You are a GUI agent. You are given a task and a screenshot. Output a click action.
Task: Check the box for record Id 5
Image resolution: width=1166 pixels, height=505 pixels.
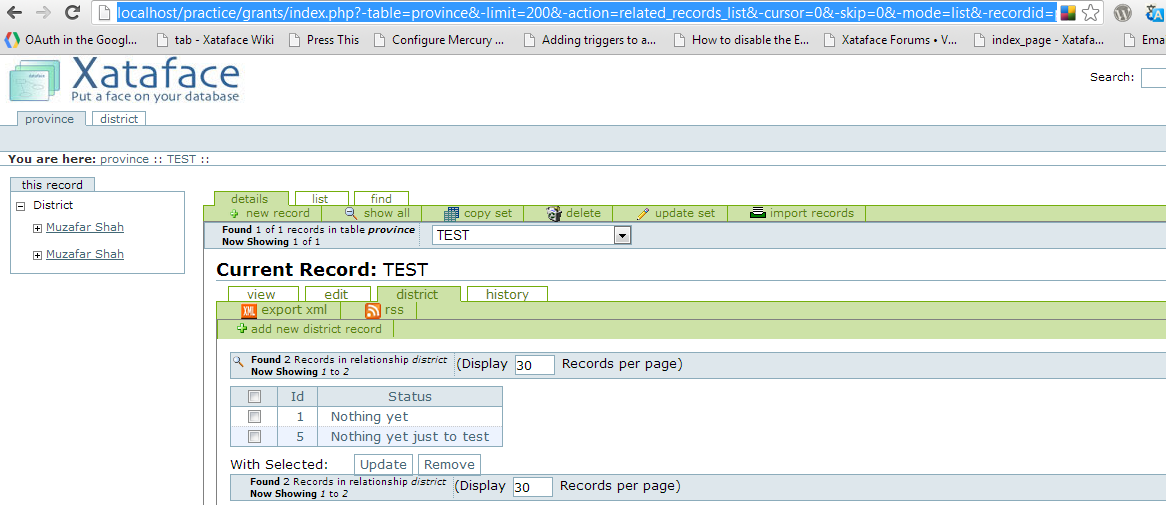(254, 437)
